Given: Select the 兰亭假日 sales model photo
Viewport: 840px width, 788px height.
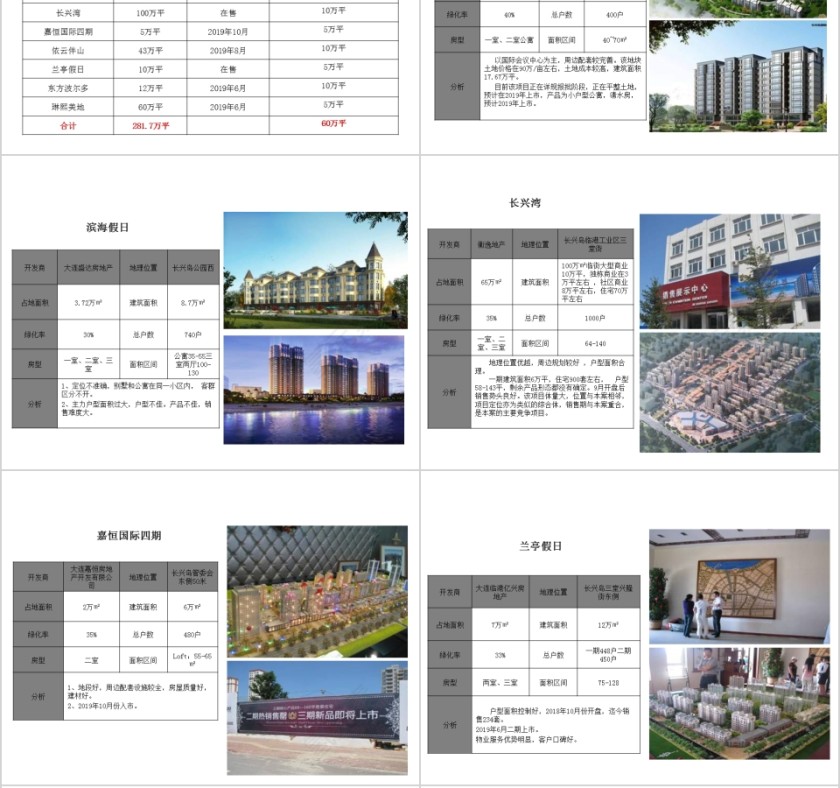Looking at the screenshot, I should pos(738,703).
